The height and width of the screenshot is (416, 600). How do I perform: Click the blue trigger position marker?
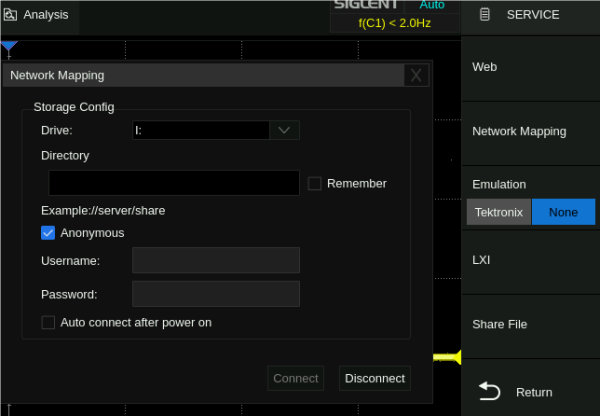(9, 47)
